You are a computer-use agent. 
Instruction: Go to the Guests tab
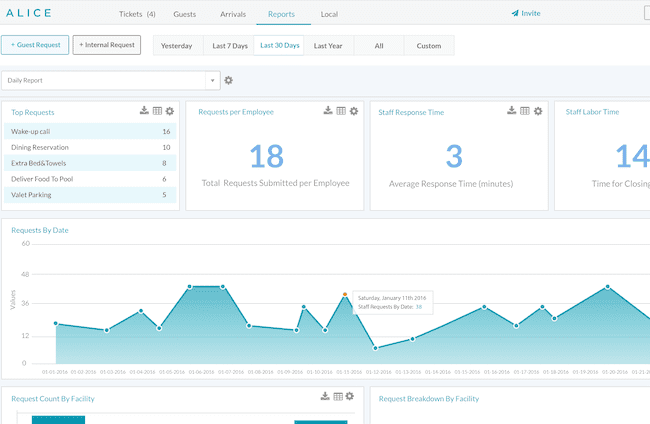click(x=185, y=14)
